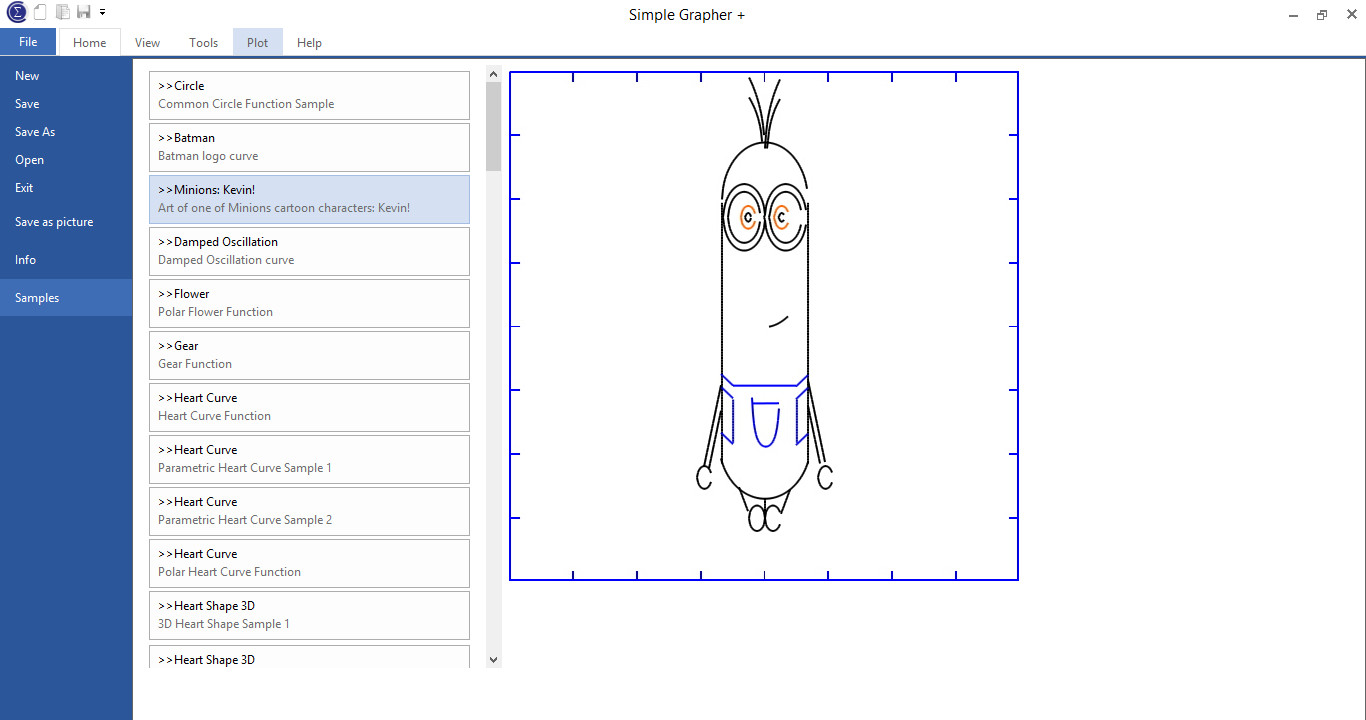Load the Polar Heart Curve Function sample
This screenshot has height=720, width=1366.
point(309,563)
